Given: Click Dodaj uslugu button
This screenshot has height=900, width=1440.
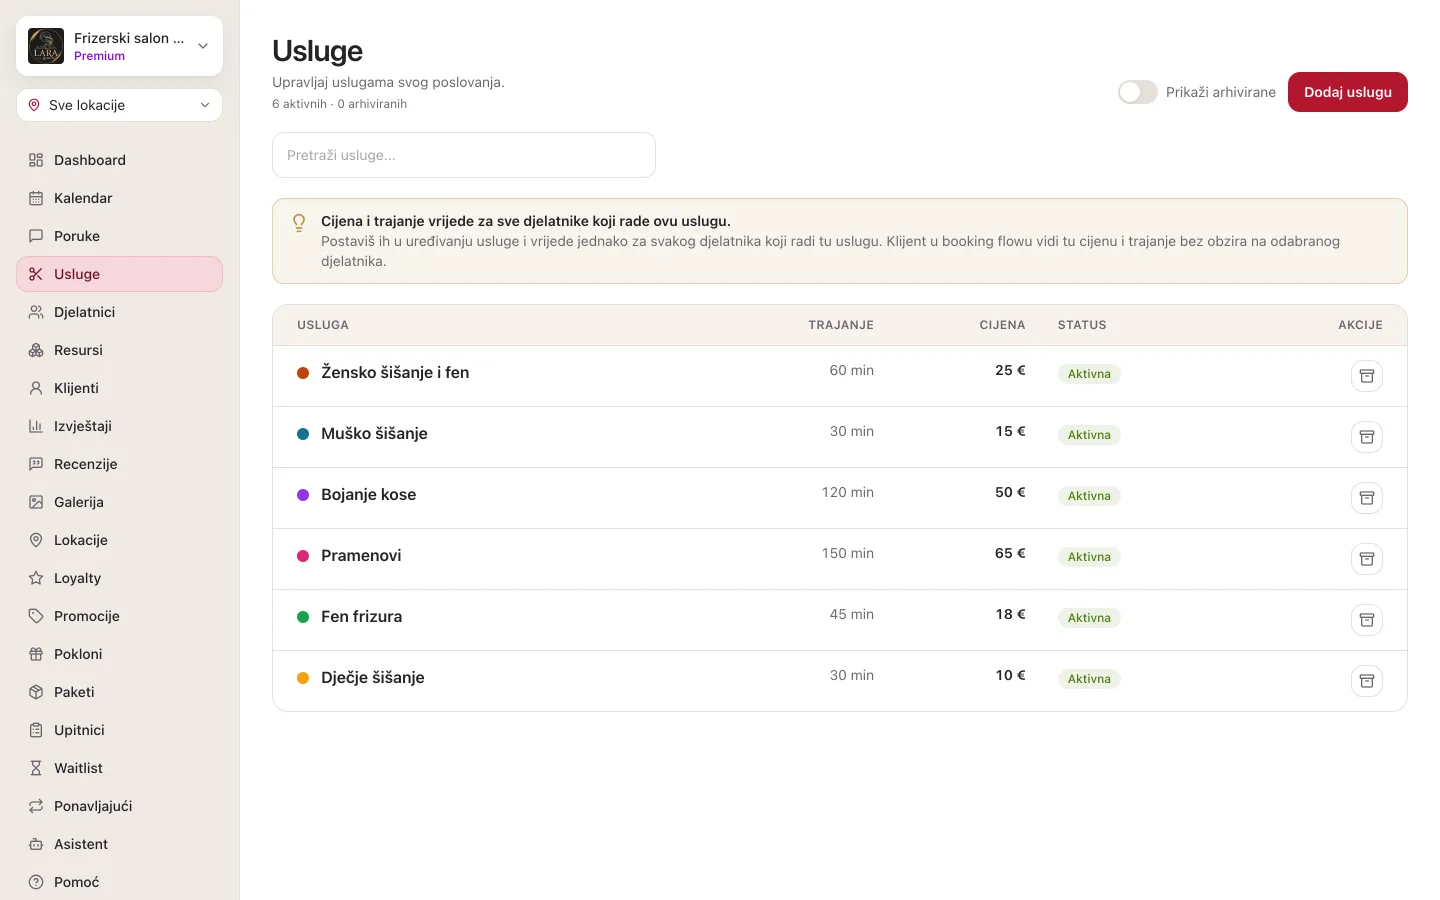Looking at the screenshot, I should [x=1347, y=92].
